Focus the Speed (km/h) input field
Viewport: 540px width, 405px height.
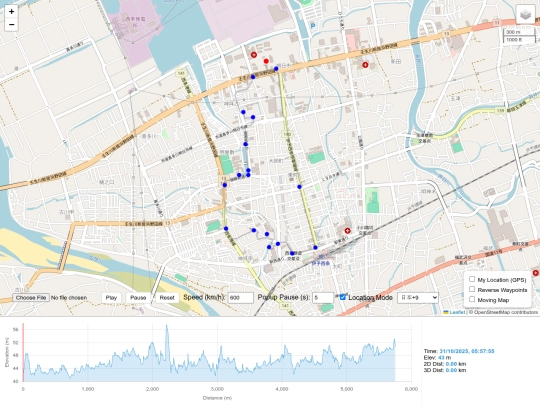(x=240, y=298)
